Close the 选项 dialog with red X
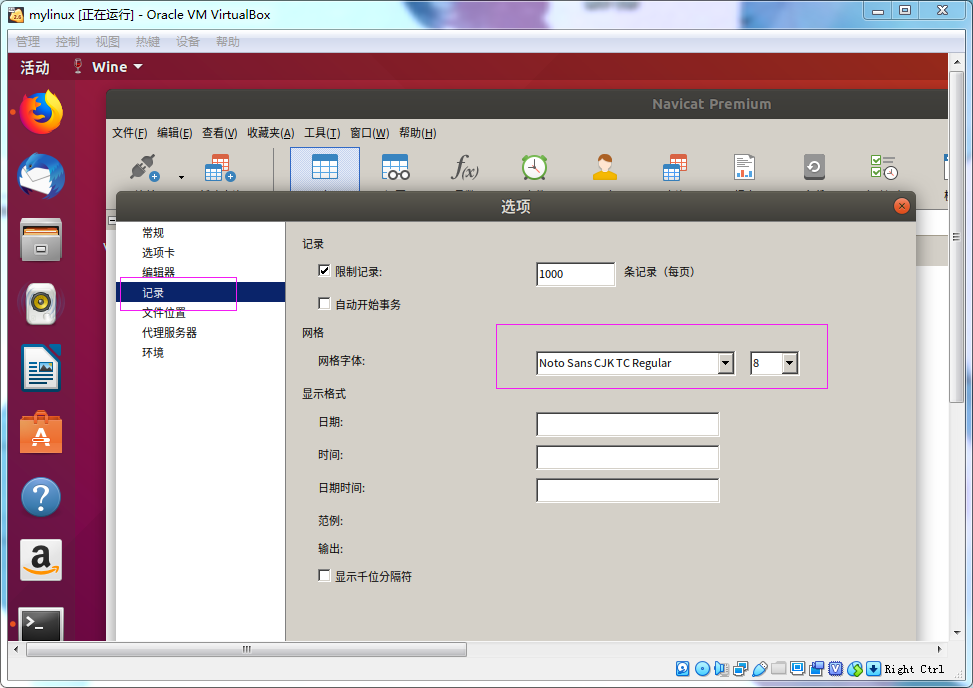This screenshot has width=973, height=688. 902,206
